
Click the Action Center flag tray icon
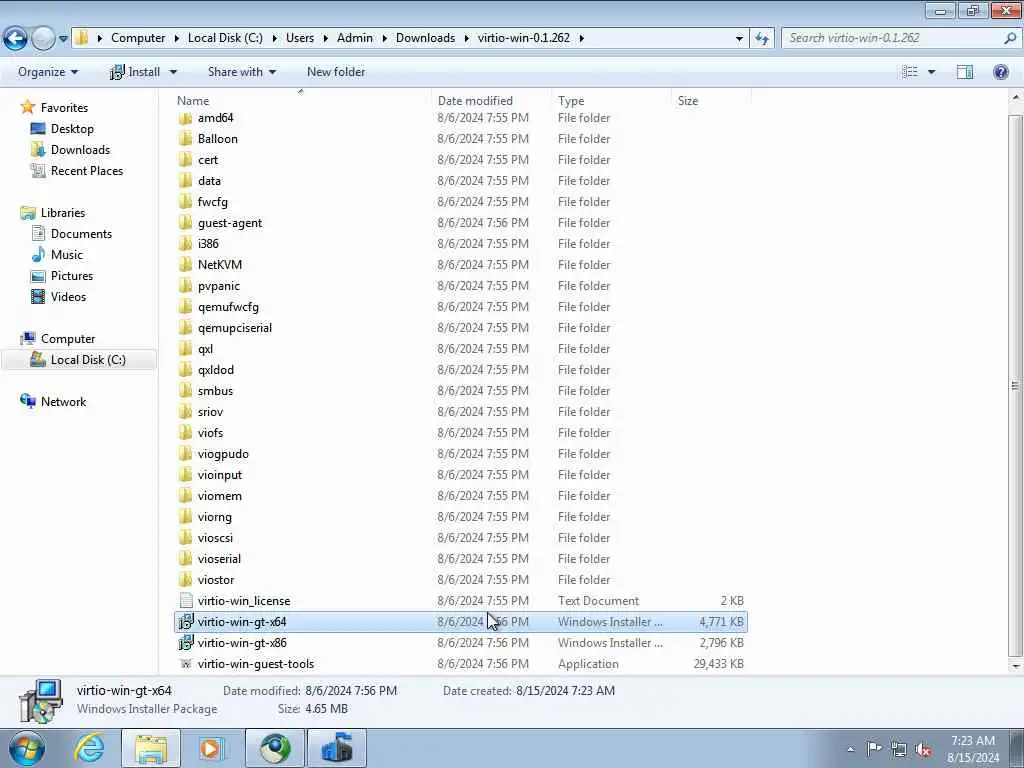[874, 749]
